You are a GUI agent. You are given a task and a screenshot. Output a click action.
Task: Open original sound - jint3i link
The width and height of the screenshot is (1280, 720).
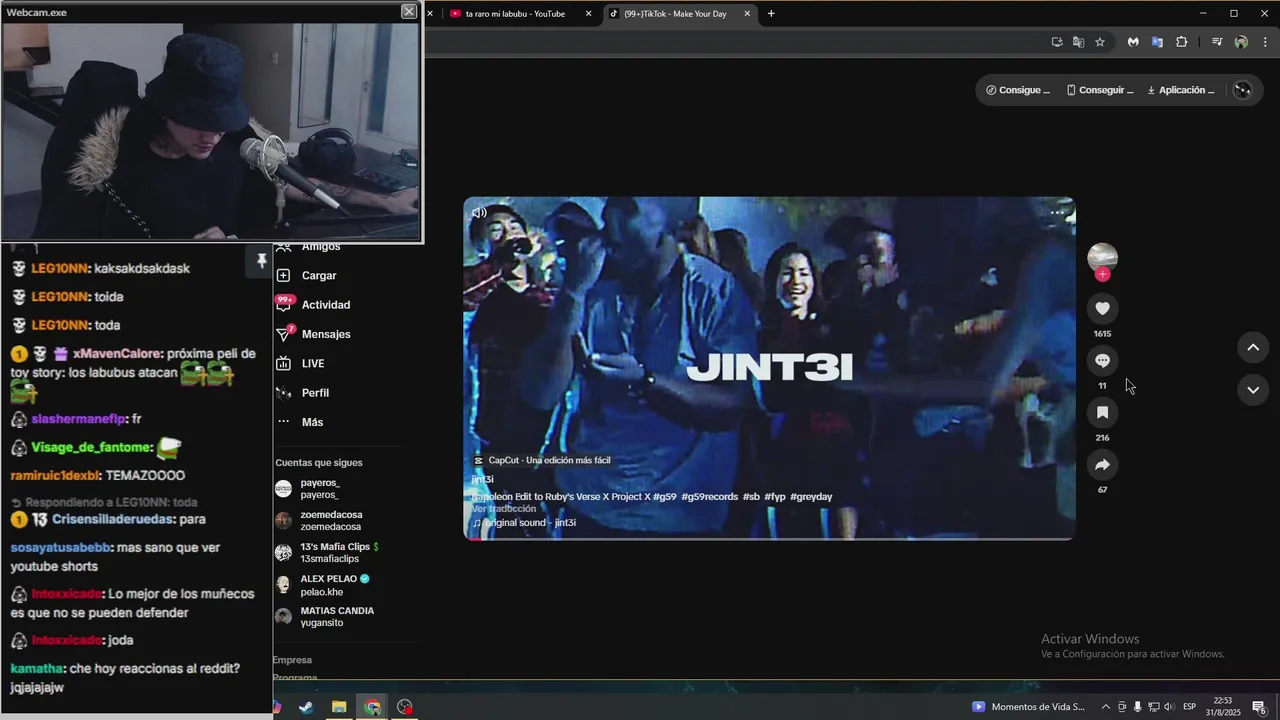[x=524, y=523]
